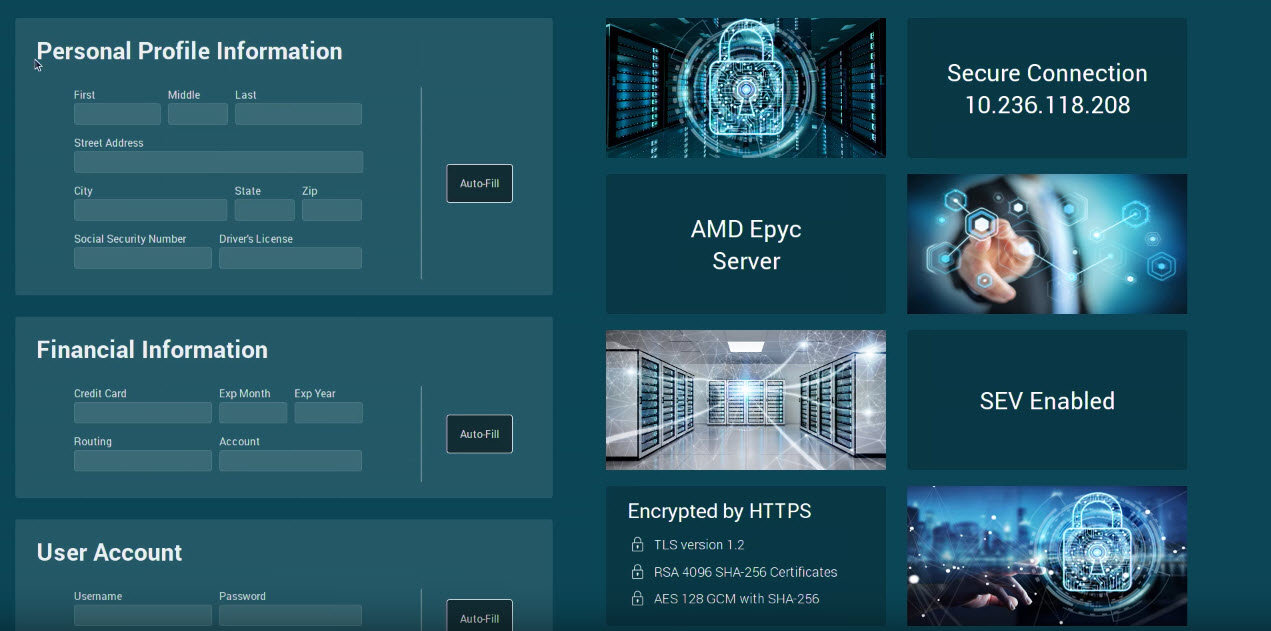Auto-Fill the User Account form
The width and height of the screenshot is (1271, 631).
point(479,615)
